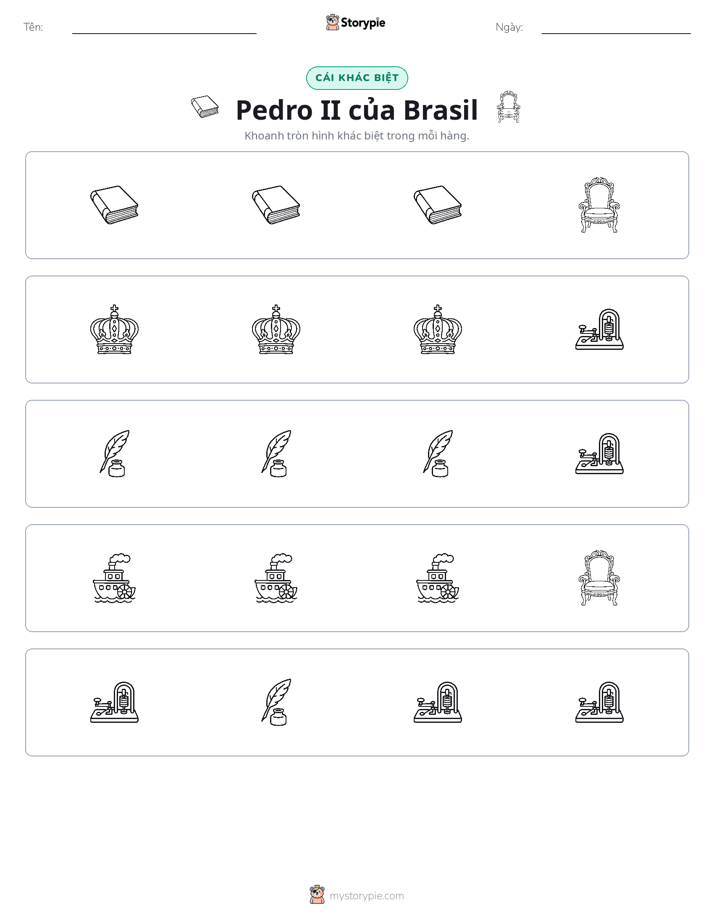Screen dimensions: 714x924
Task: Circle the telegraph in the crowns row
Action: [x=599, y=329]
